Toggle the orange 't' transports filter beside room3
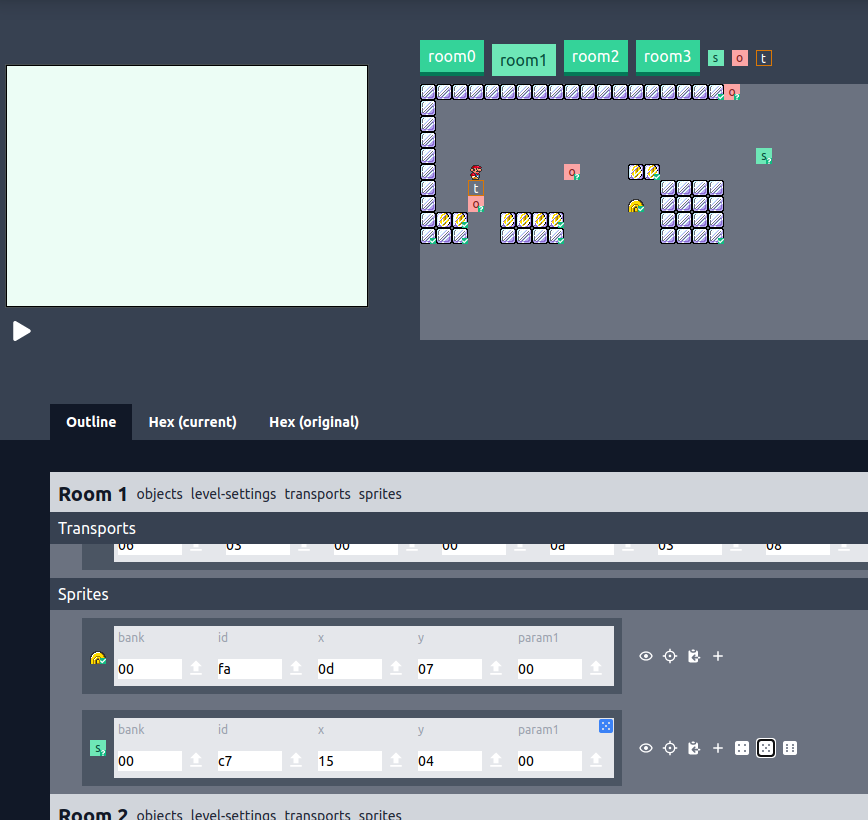Image resolution: width=868 pixels, height=820 pixels. click(x=764, y=58)
